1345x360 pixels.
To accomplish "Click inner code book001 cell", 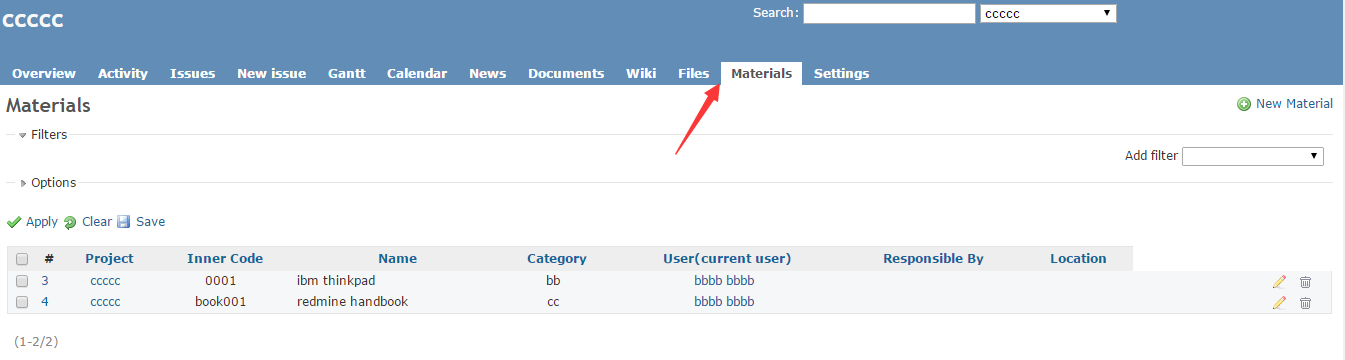I will click(221, 302).
